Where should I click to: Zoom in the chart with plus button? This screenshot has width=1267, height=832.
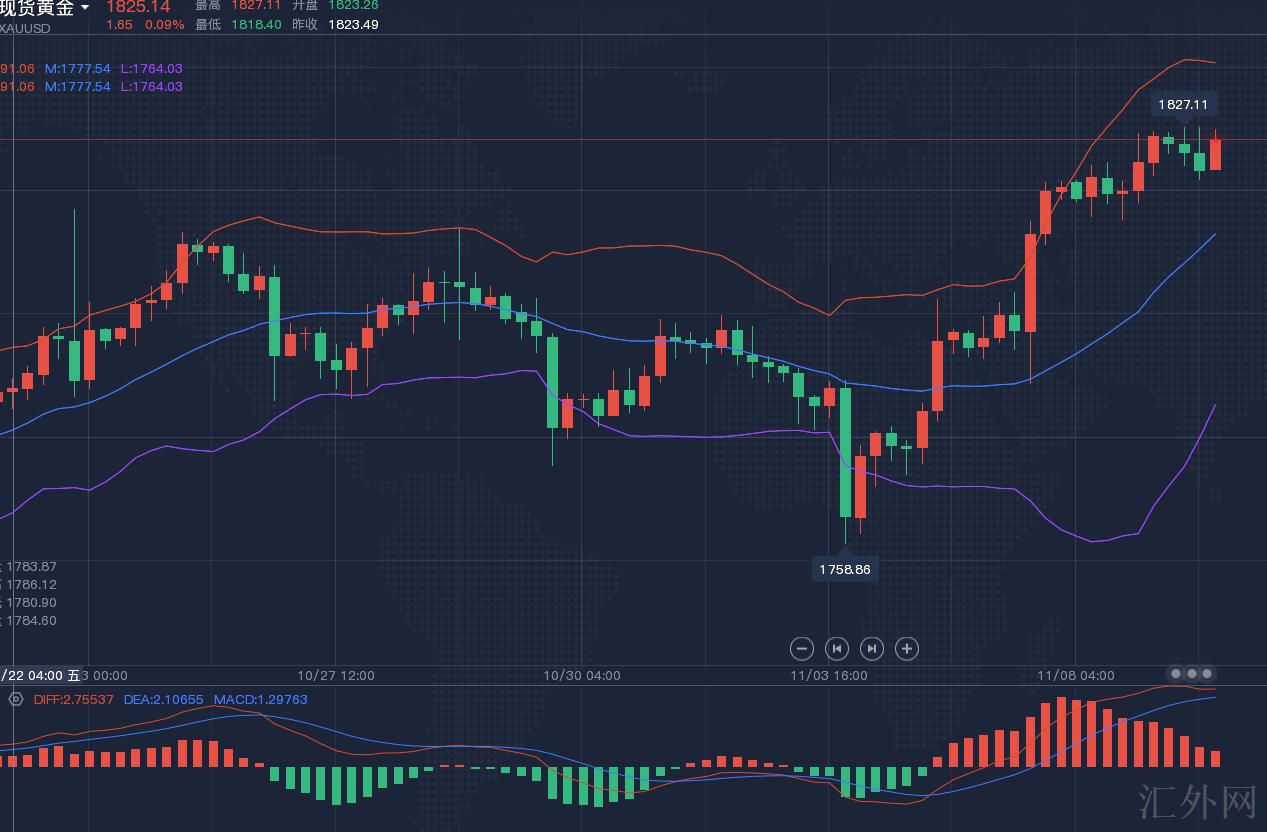coord(906,649)
